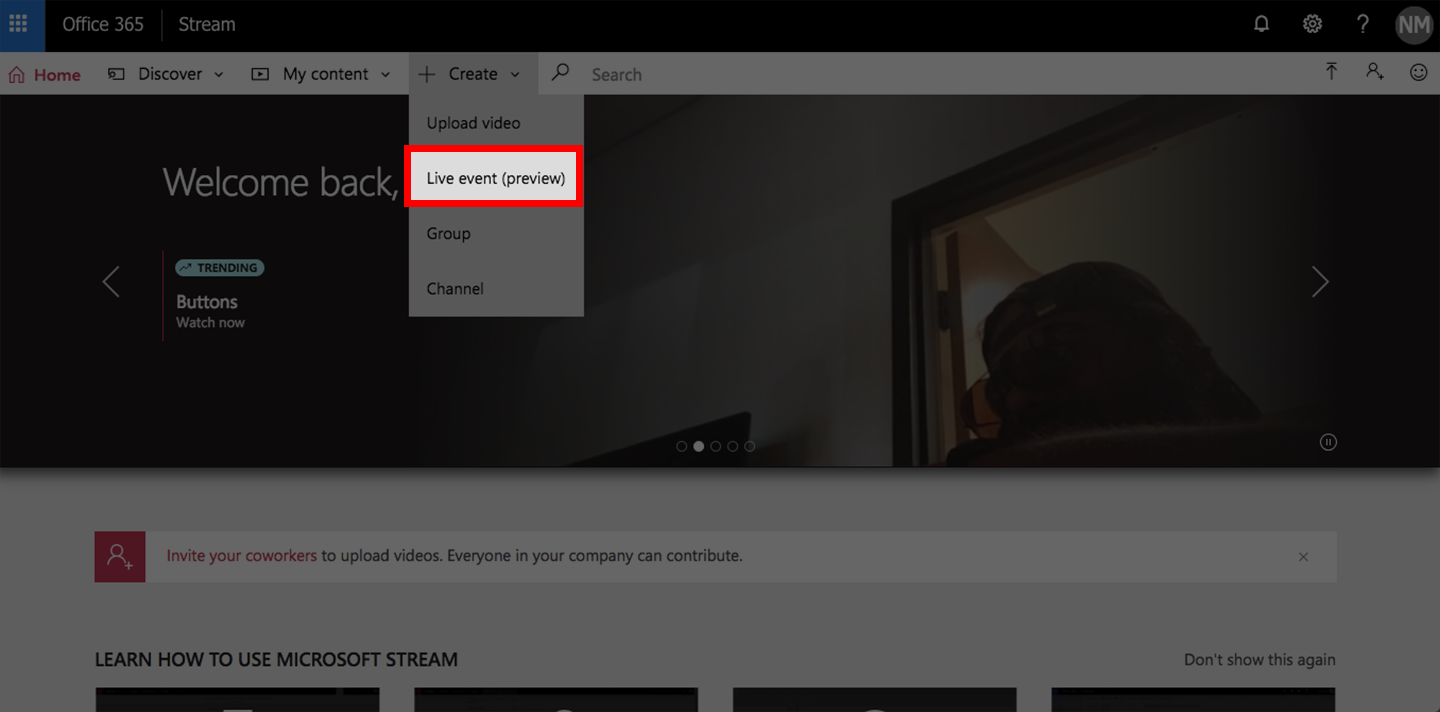Image resolution: width=1440 pixels, height=712 pixels.
Task: Open the Office 365 app launcher waffle
Action: (x=18, y=24)
